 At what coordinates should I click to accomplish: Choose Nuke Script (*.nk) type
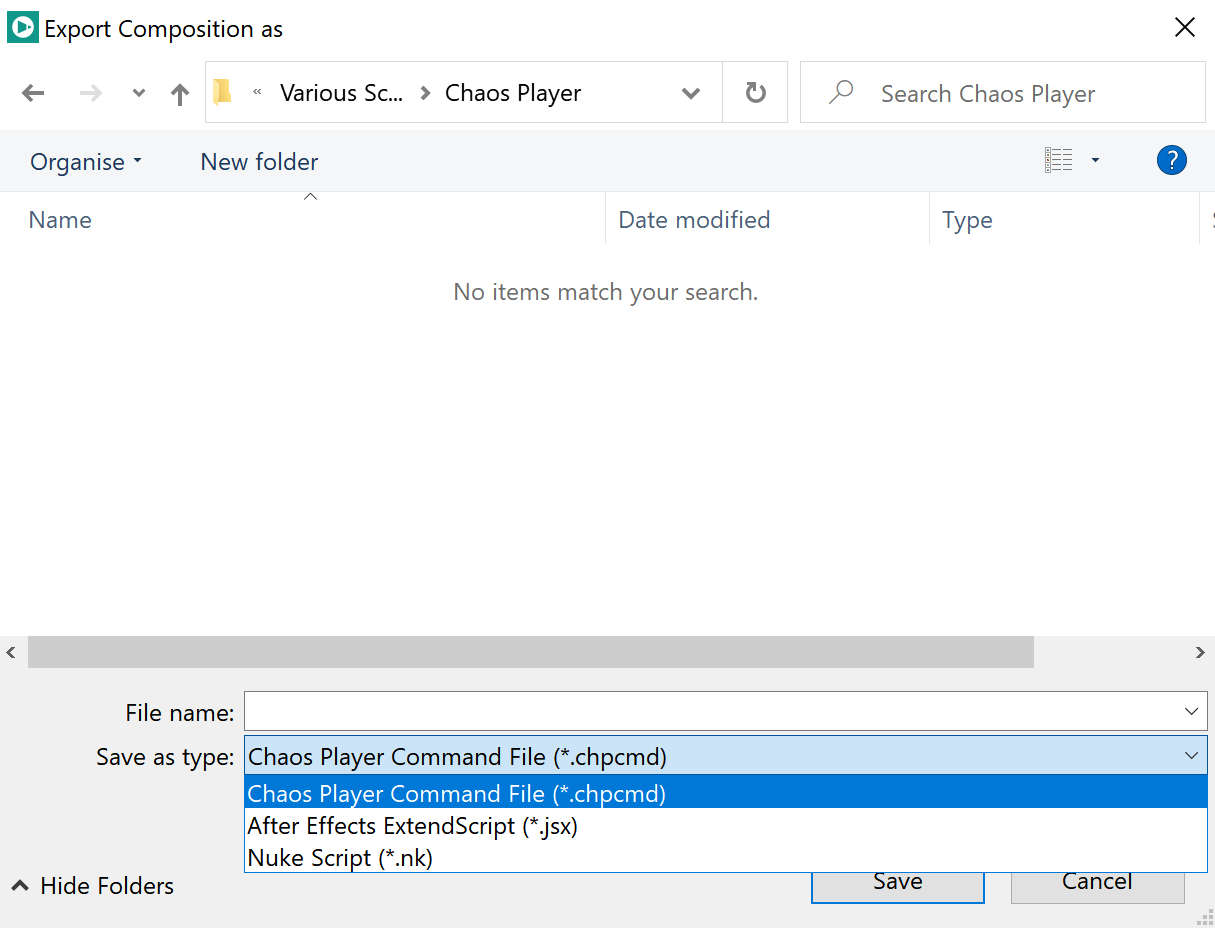(x=726, y=858)
